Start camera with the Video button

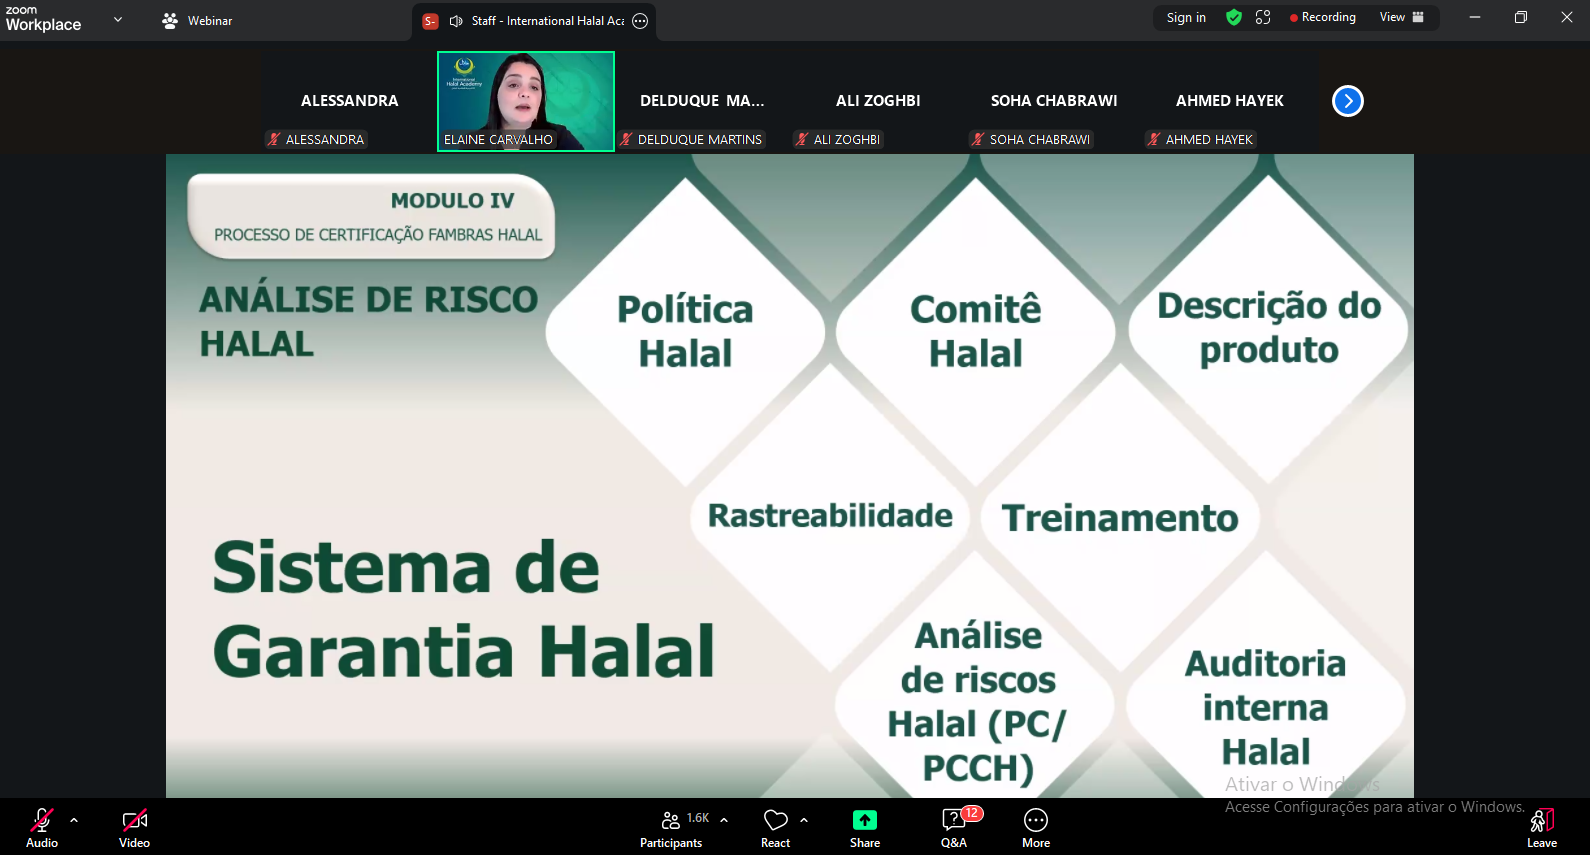click(134, 827)
